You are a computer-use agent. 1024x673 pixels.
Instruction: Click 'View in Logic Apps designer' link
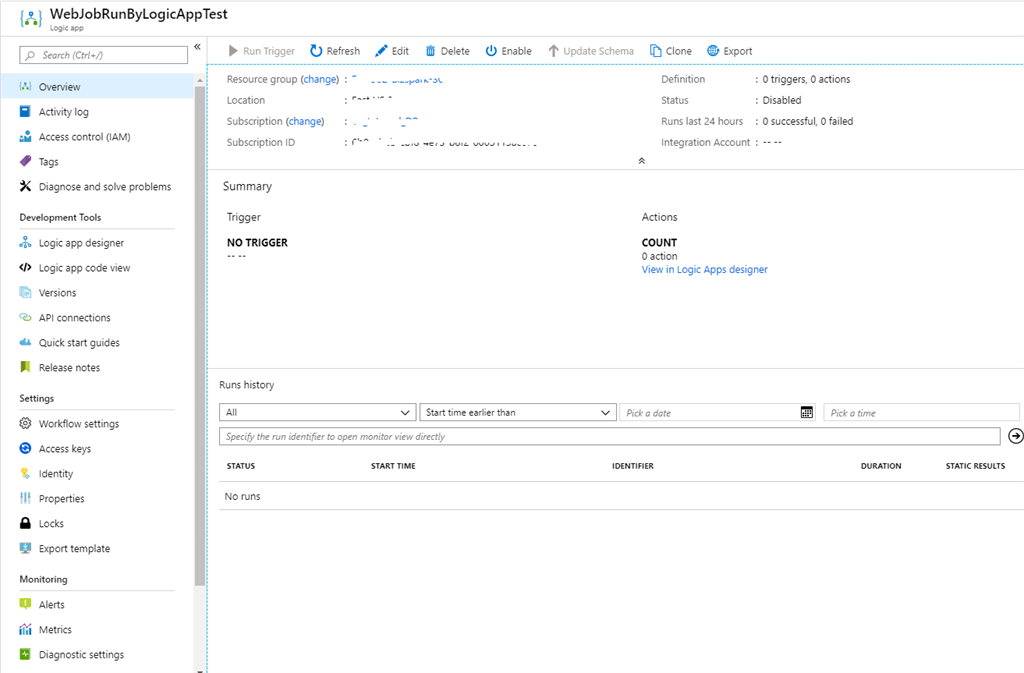click(704, 270)
